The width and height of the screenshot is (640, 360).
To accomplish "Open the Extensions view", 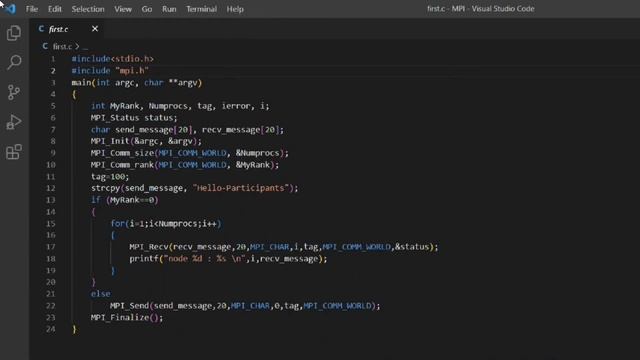I will point(14,152).
